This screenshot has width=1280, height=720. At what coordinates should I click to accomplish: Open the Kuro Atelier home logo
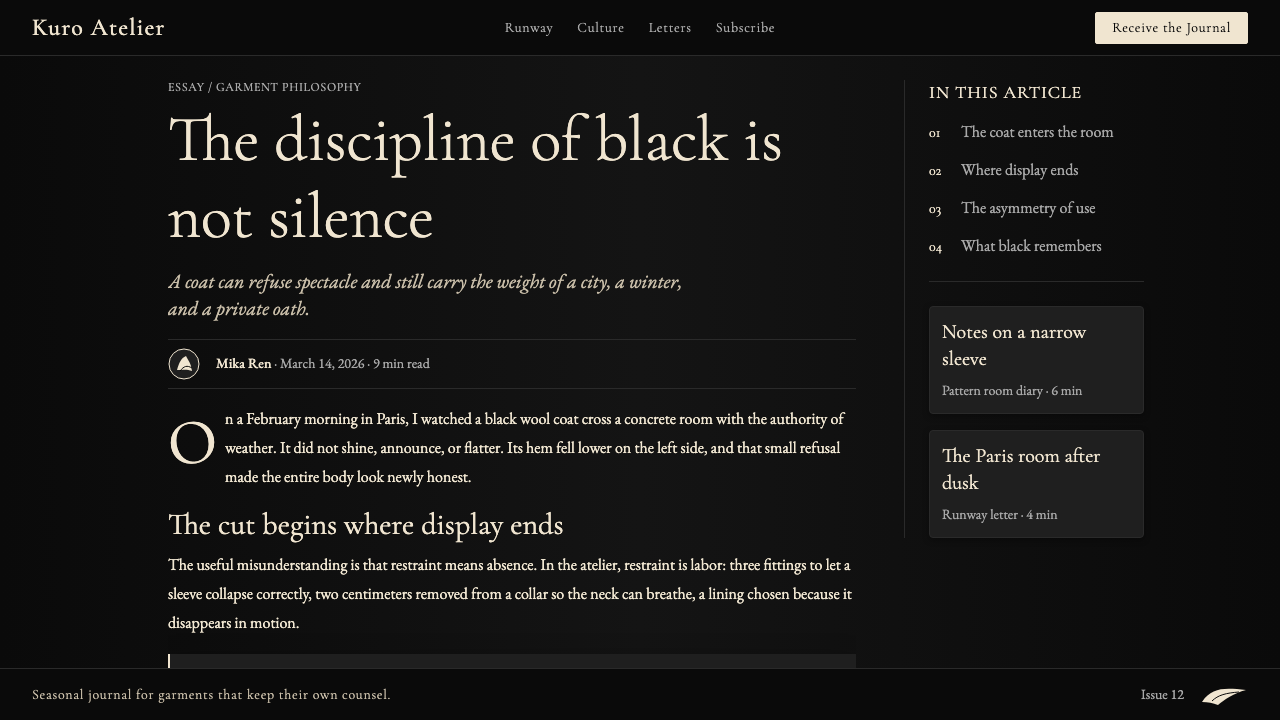pos(98,28)
